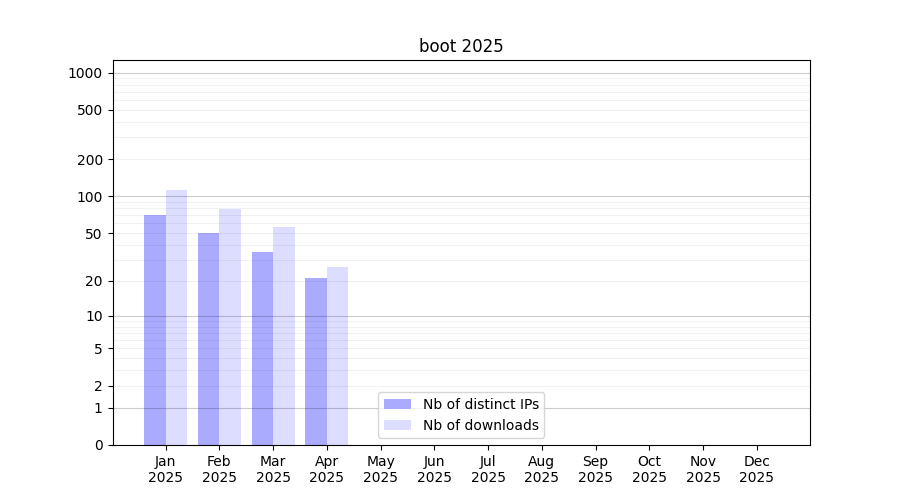The image size is (900, 500).
Task: Select the 'Nb of distinct IPs' legend label
Action: pyautogui.click(x=480, y=404)
